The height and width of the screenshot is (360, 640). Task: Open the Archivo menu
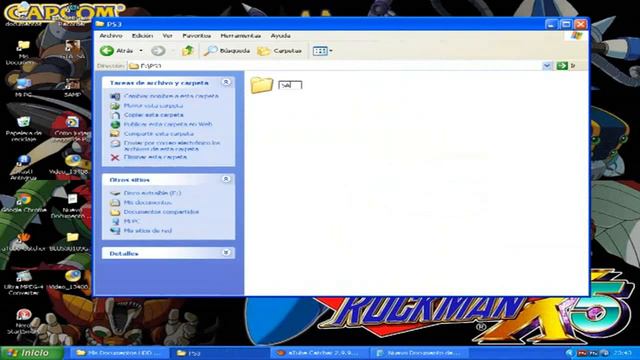click(111, 36)
